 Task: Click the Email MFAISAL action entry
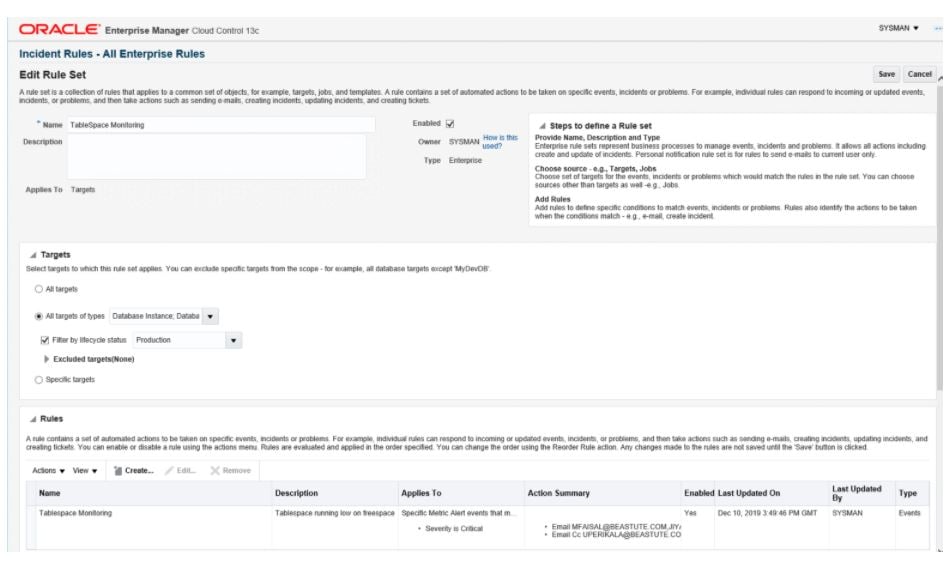(x=616, y=527)
